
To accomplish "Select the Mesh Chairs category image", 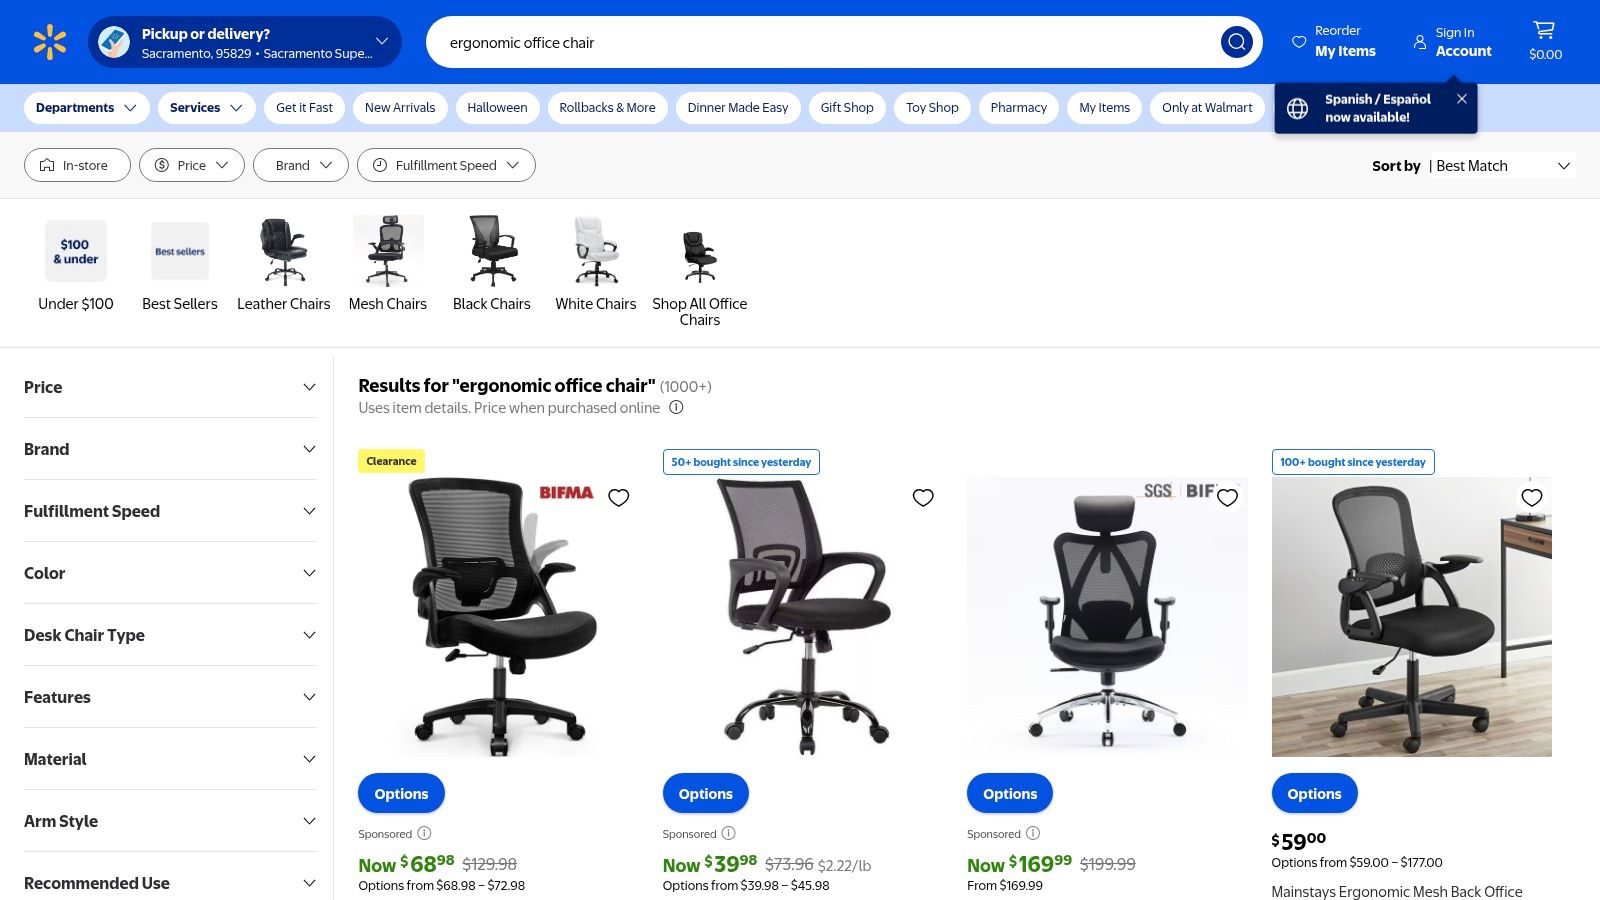I will point(388,251).
